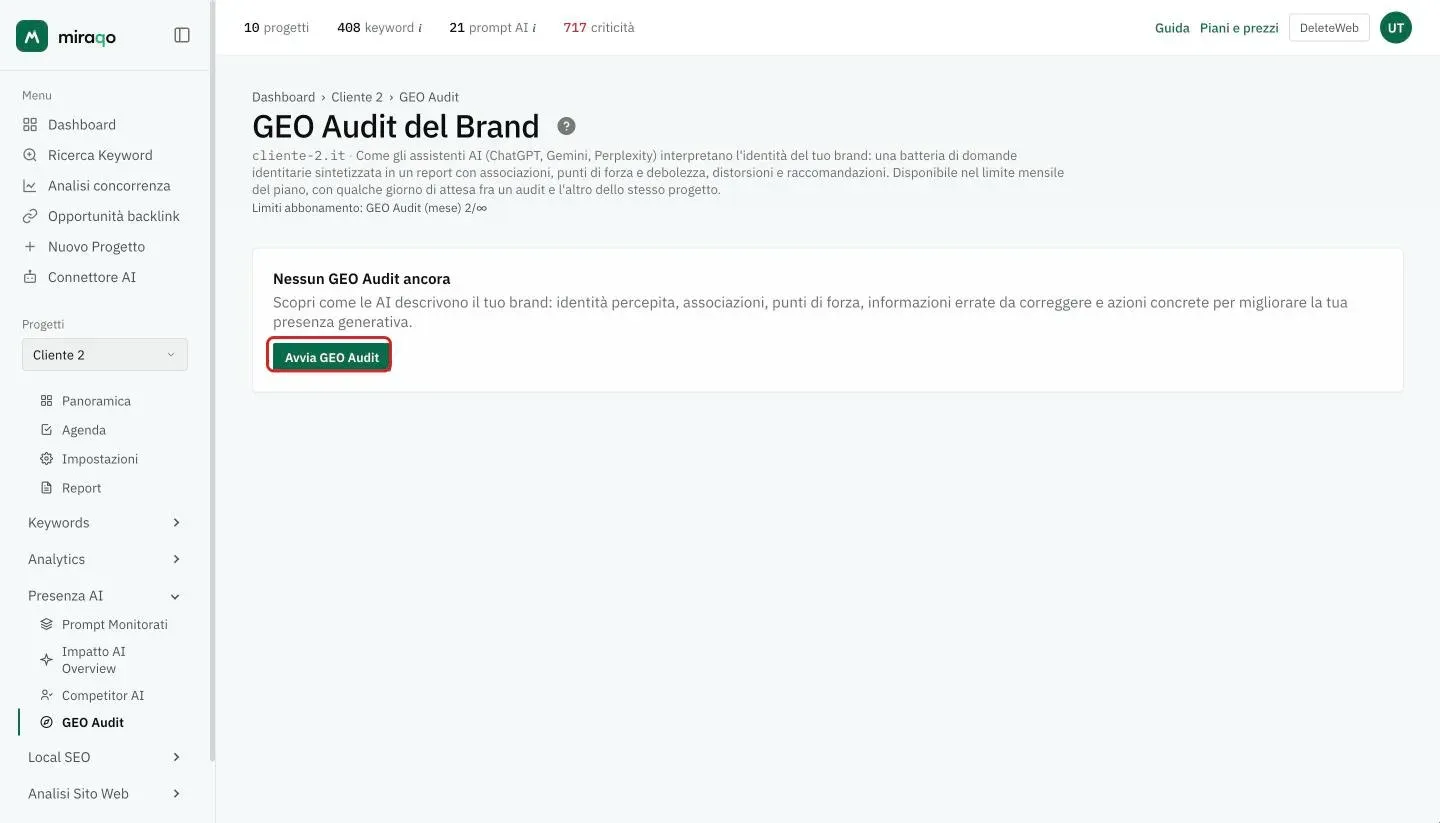Click the DeleteWeb button
1440x823 pixels.
click(x=1329, y=28)
